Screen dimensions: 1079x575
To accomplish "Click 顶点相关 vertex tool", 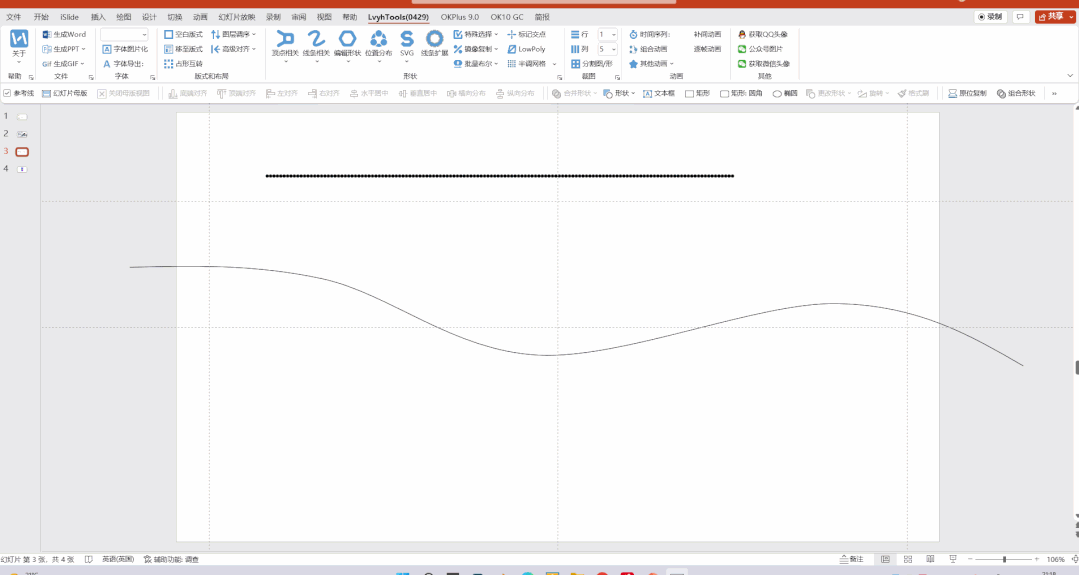I will 285,44.
